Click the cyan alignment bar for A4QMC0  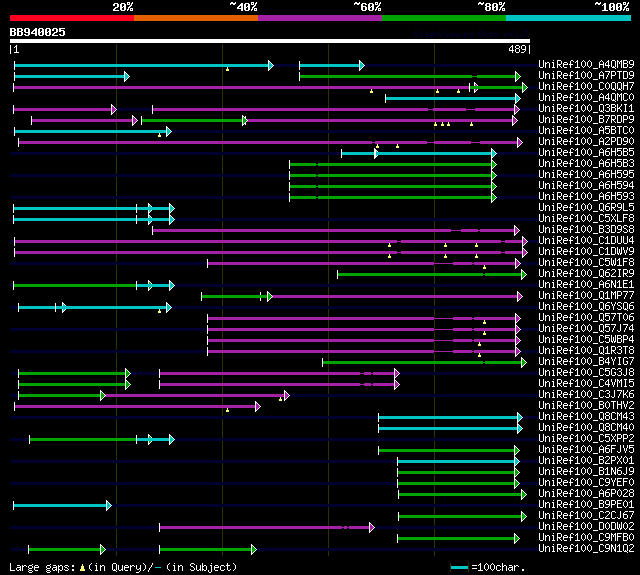(450, 98)
